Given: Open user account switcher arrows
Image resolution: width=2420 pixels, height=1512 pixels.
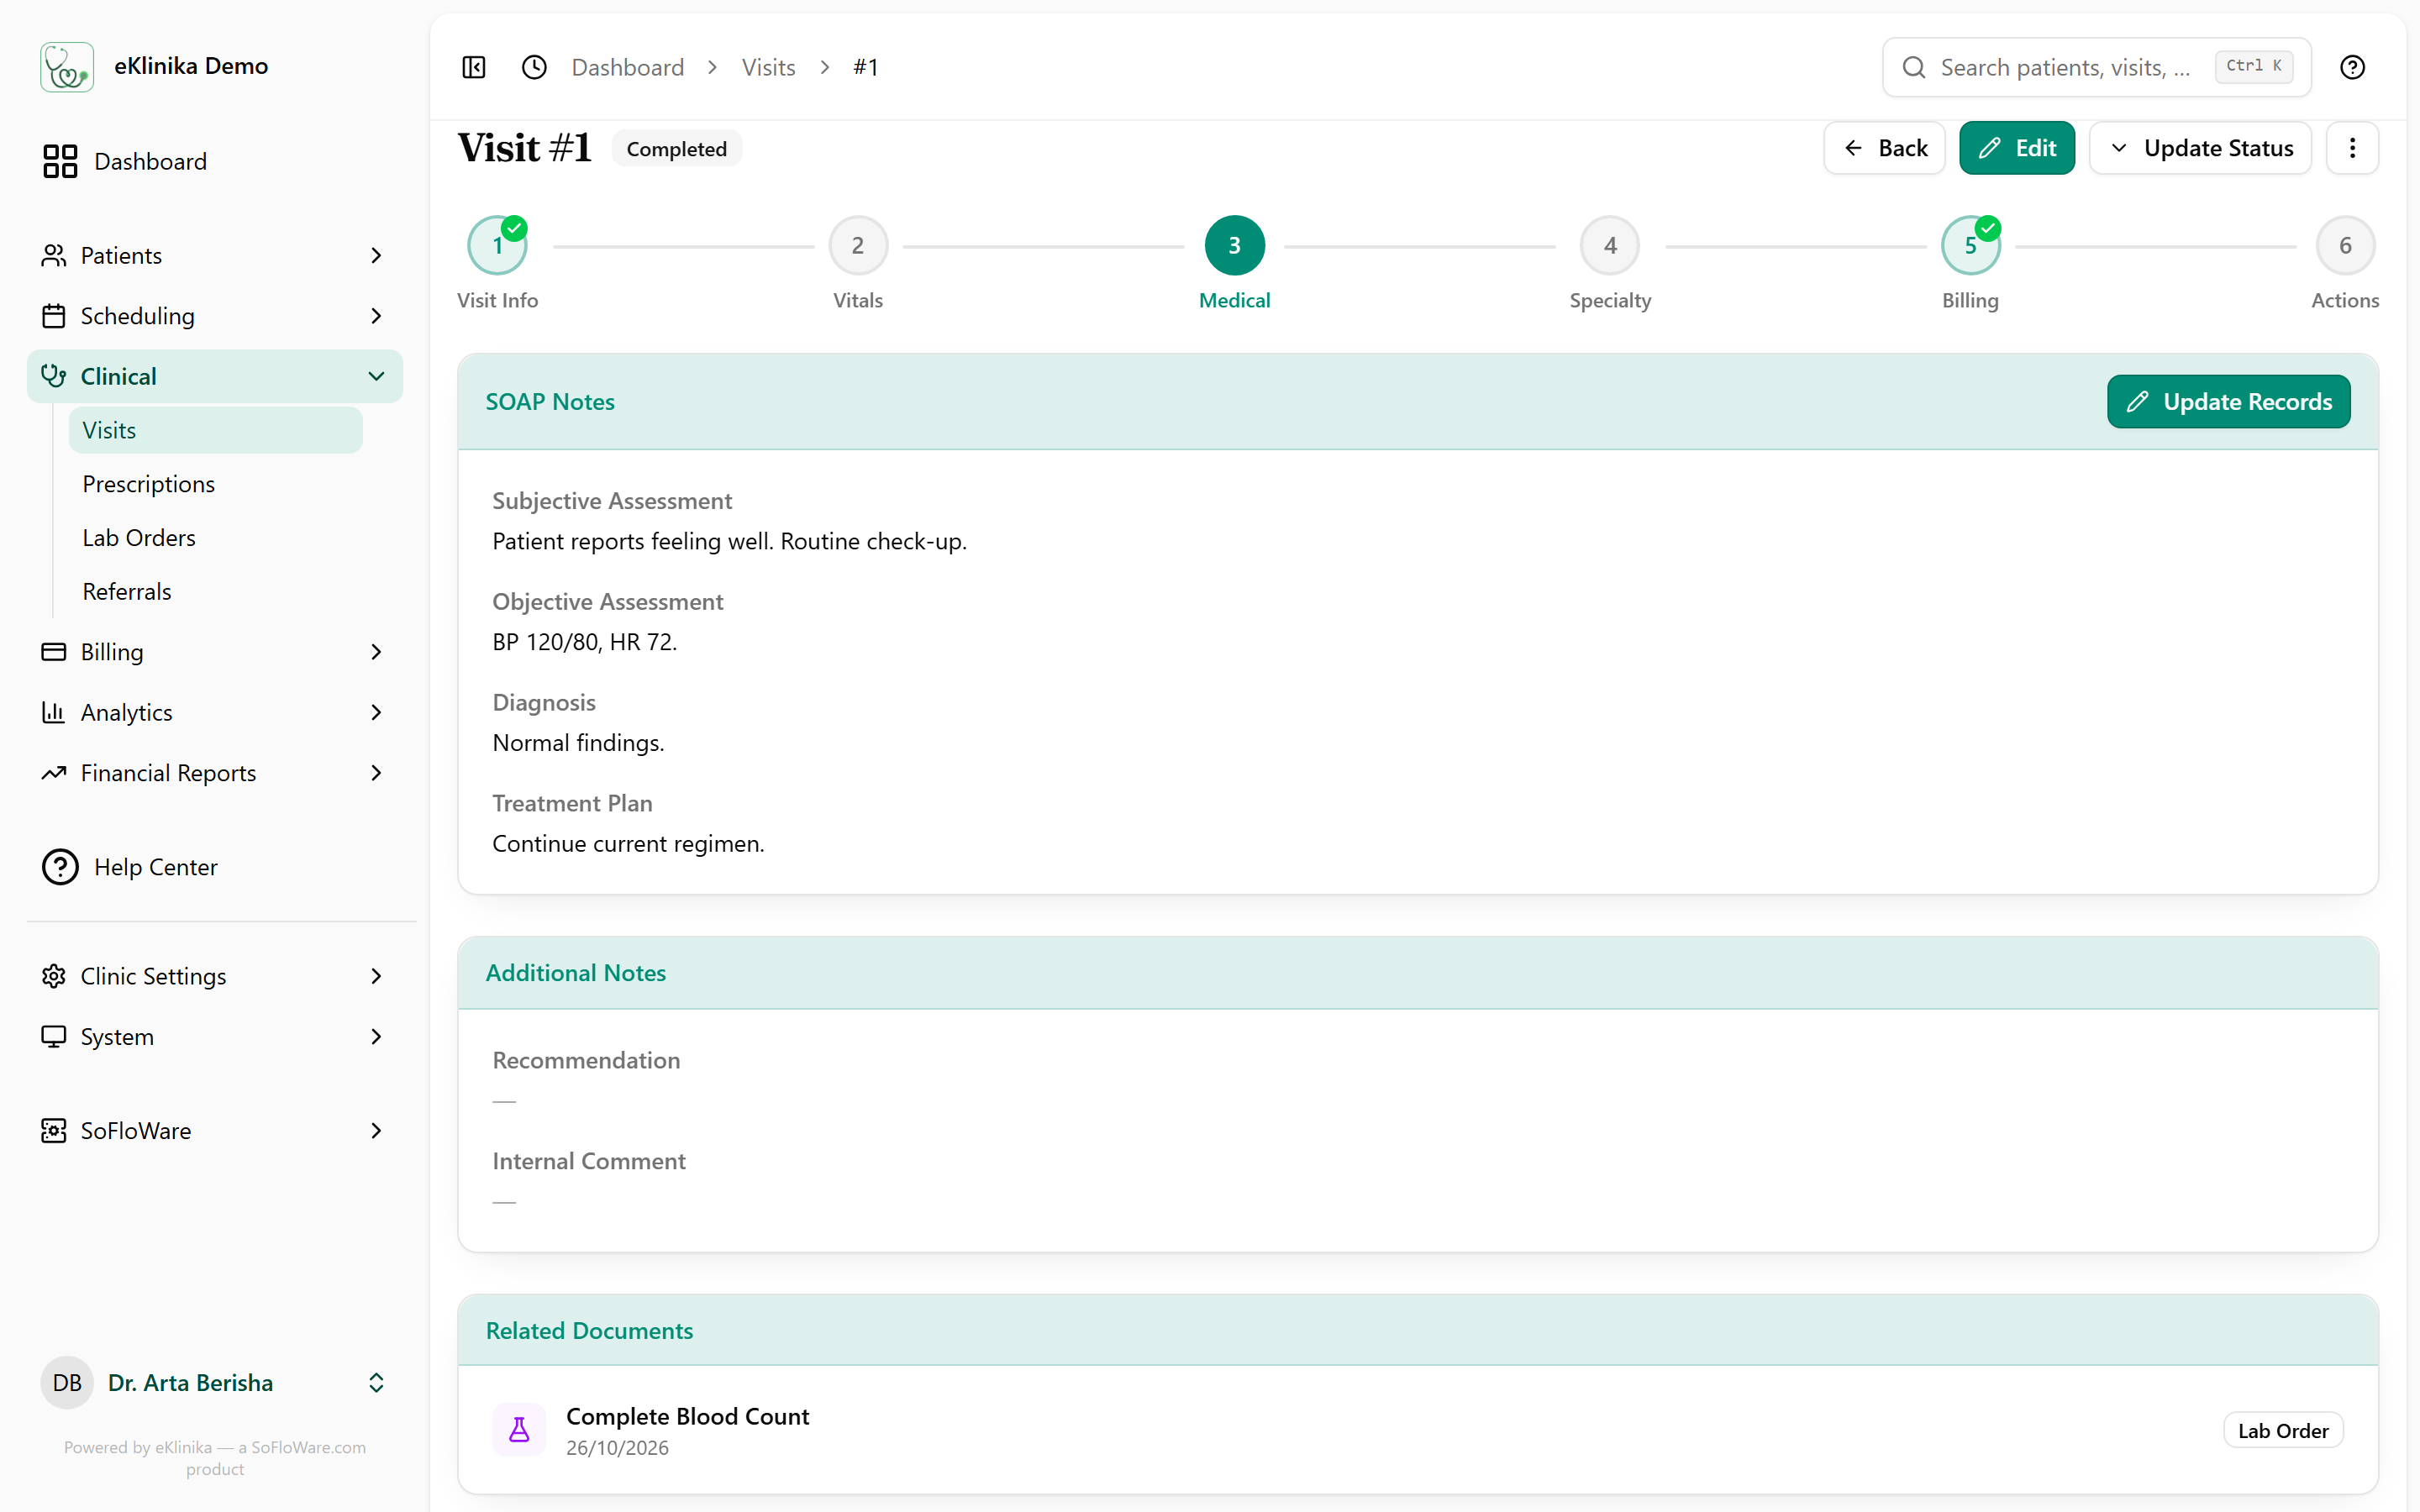Looking at the screenshot, I should click(376, 1383).
